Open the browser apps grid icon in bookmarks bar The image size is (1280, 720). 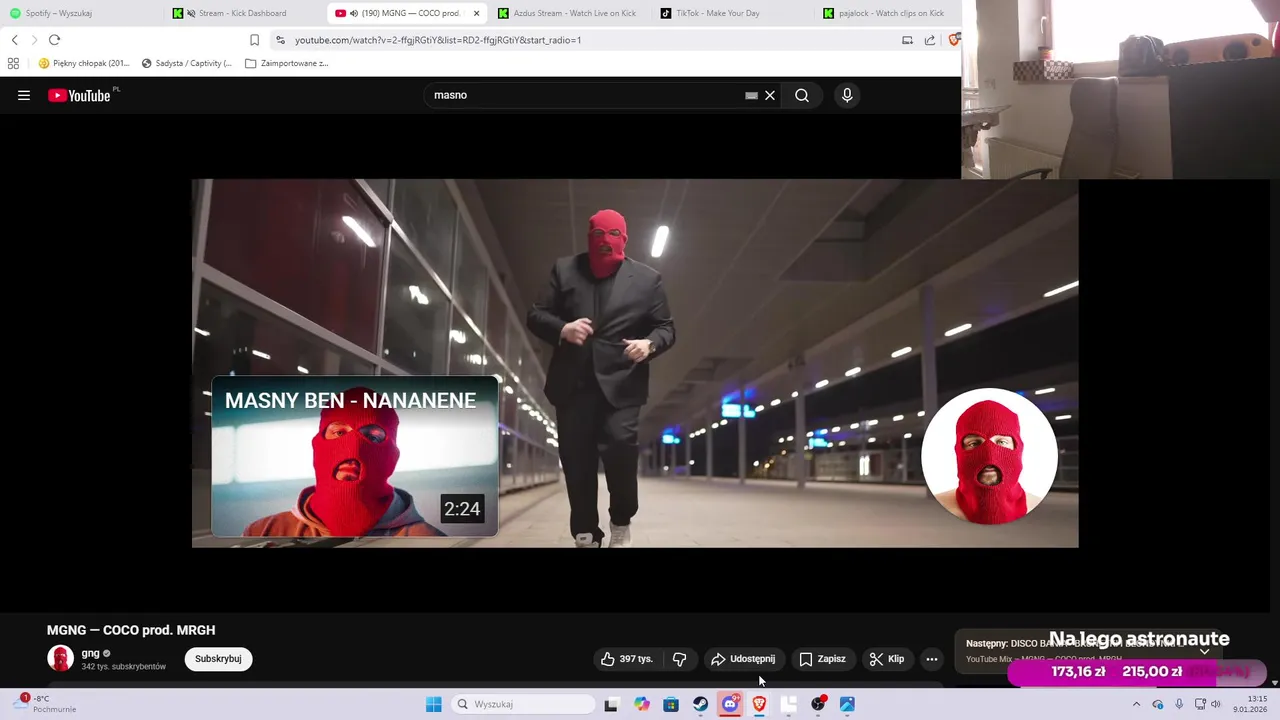point(13,63)
